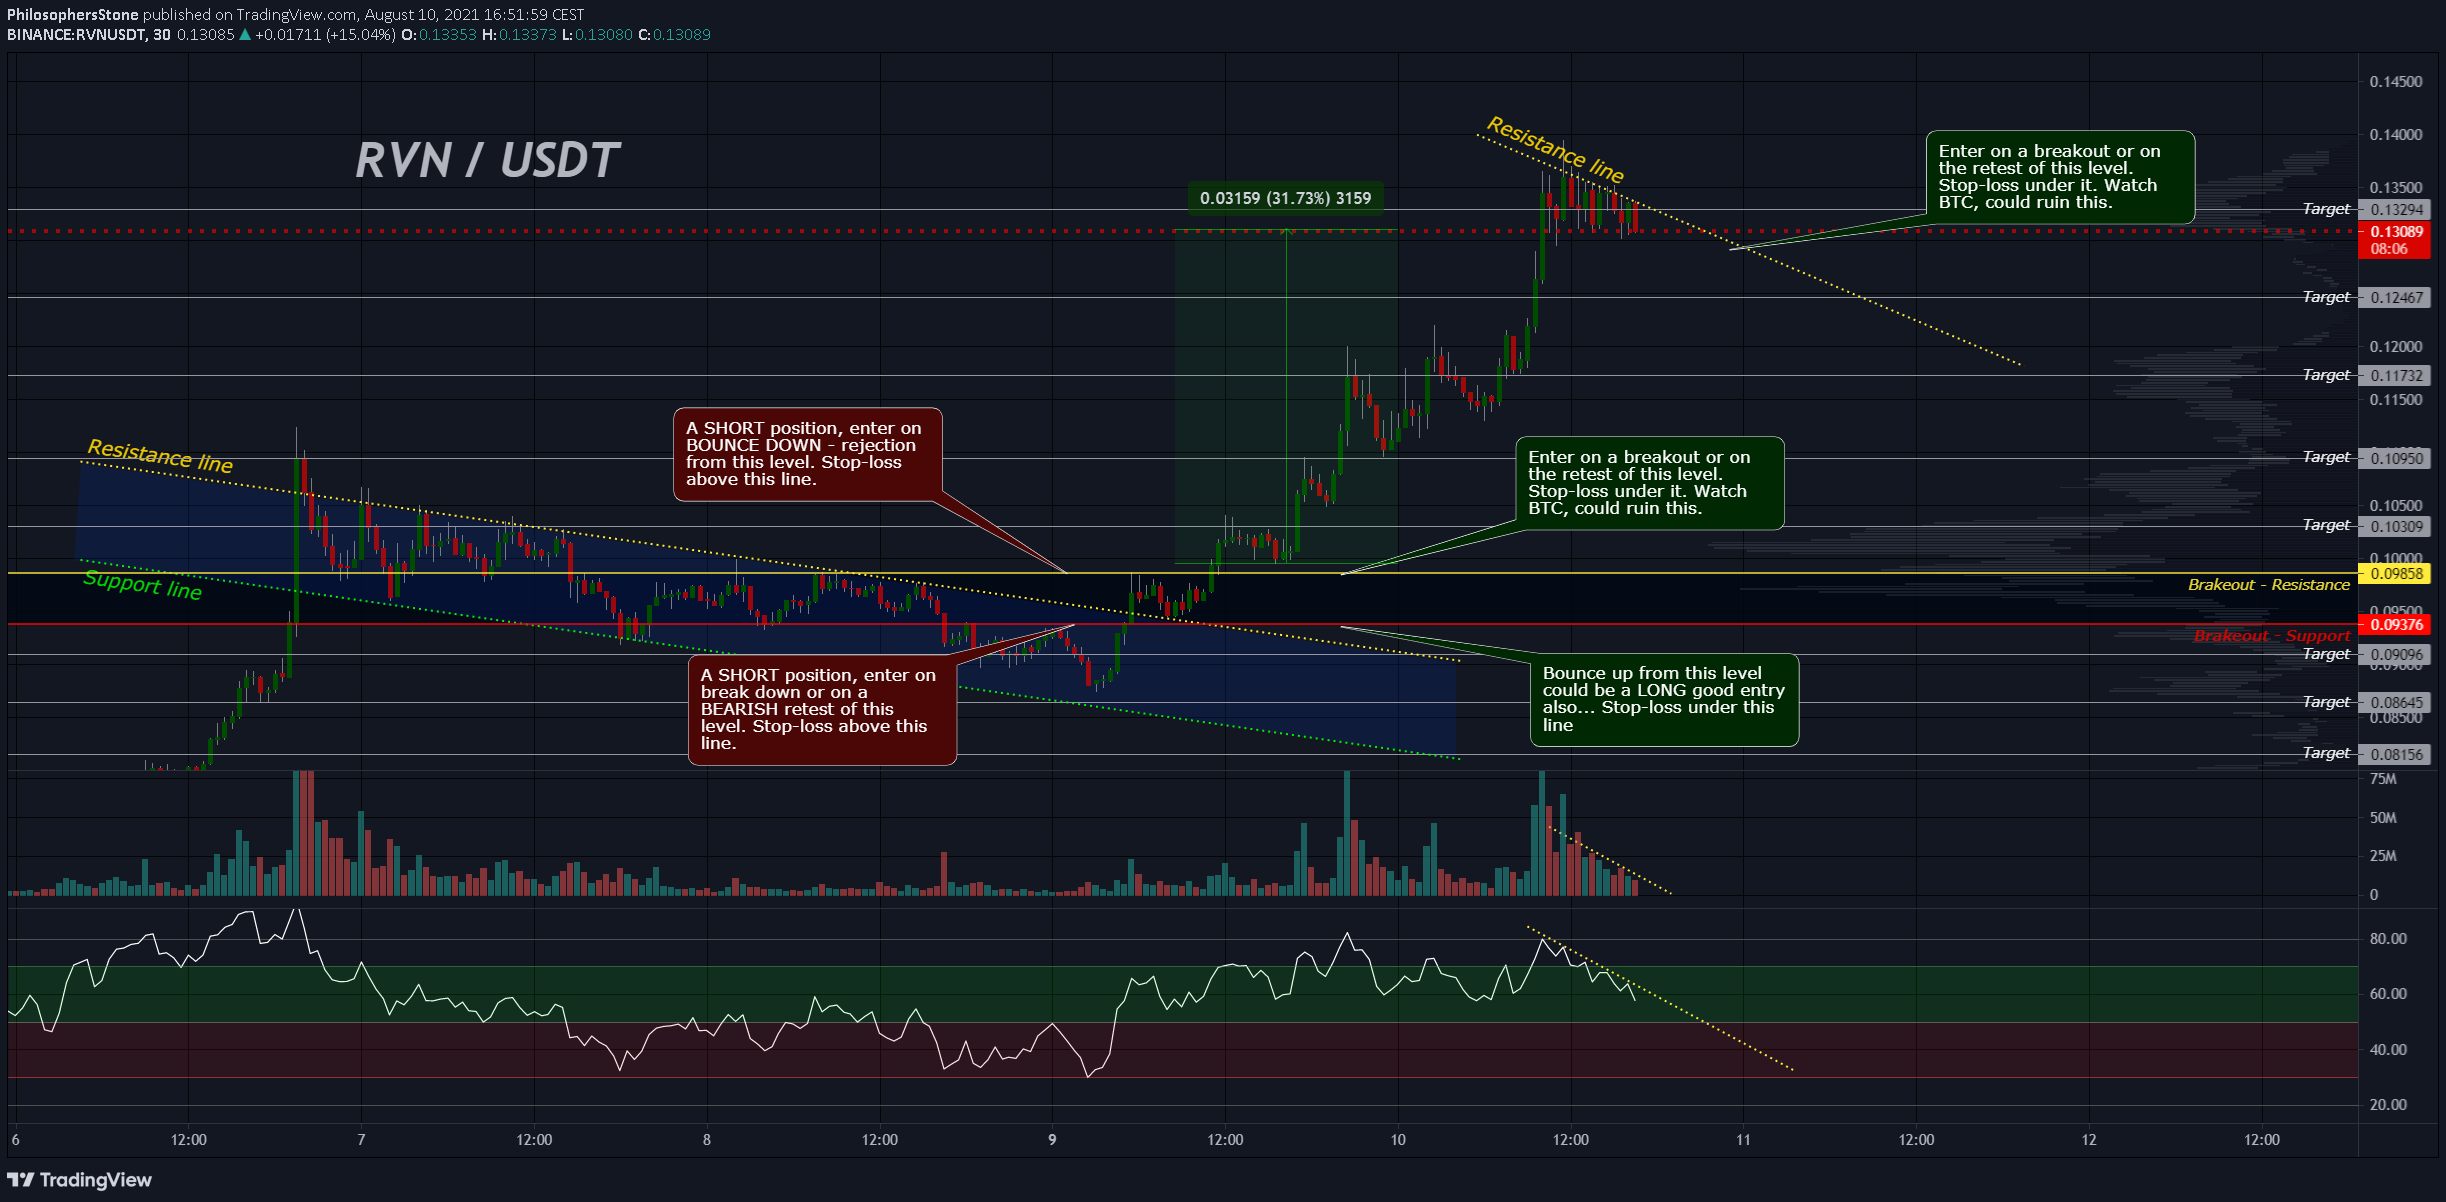Click the 0.14000 price axis value
This screenshot has width=2446, height=1202.
tap(2396, 135)
